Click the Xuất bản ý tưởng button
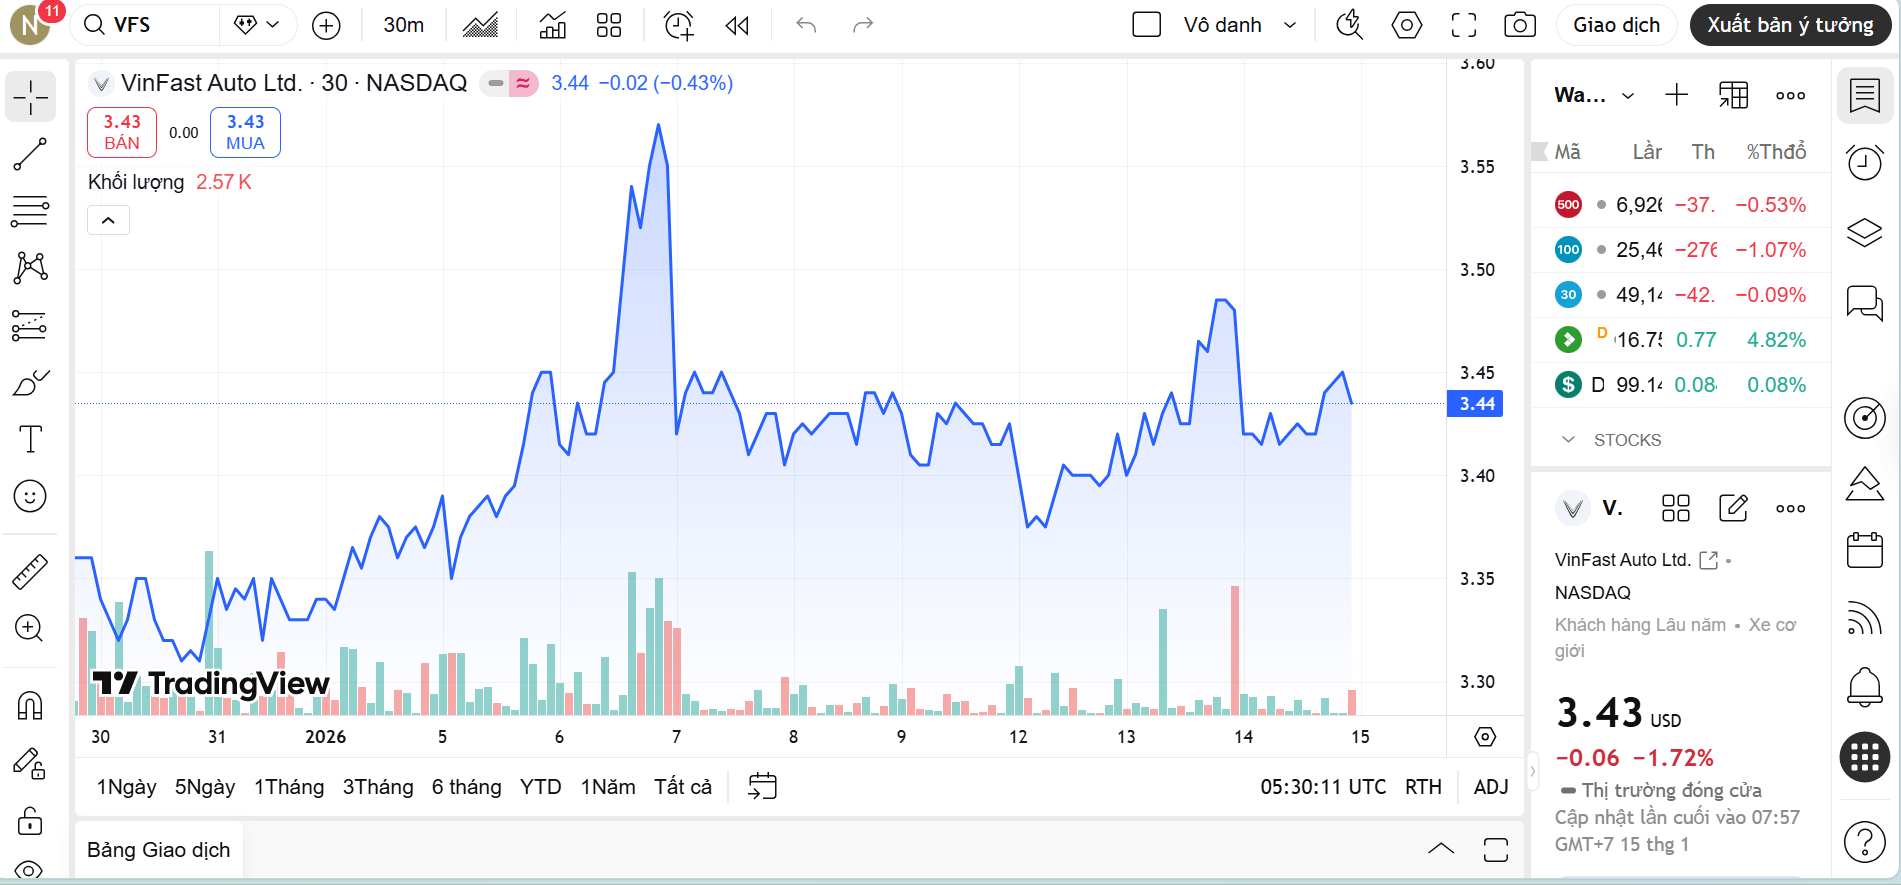The image size is (1901, 885). click(x=1789, y=25)
